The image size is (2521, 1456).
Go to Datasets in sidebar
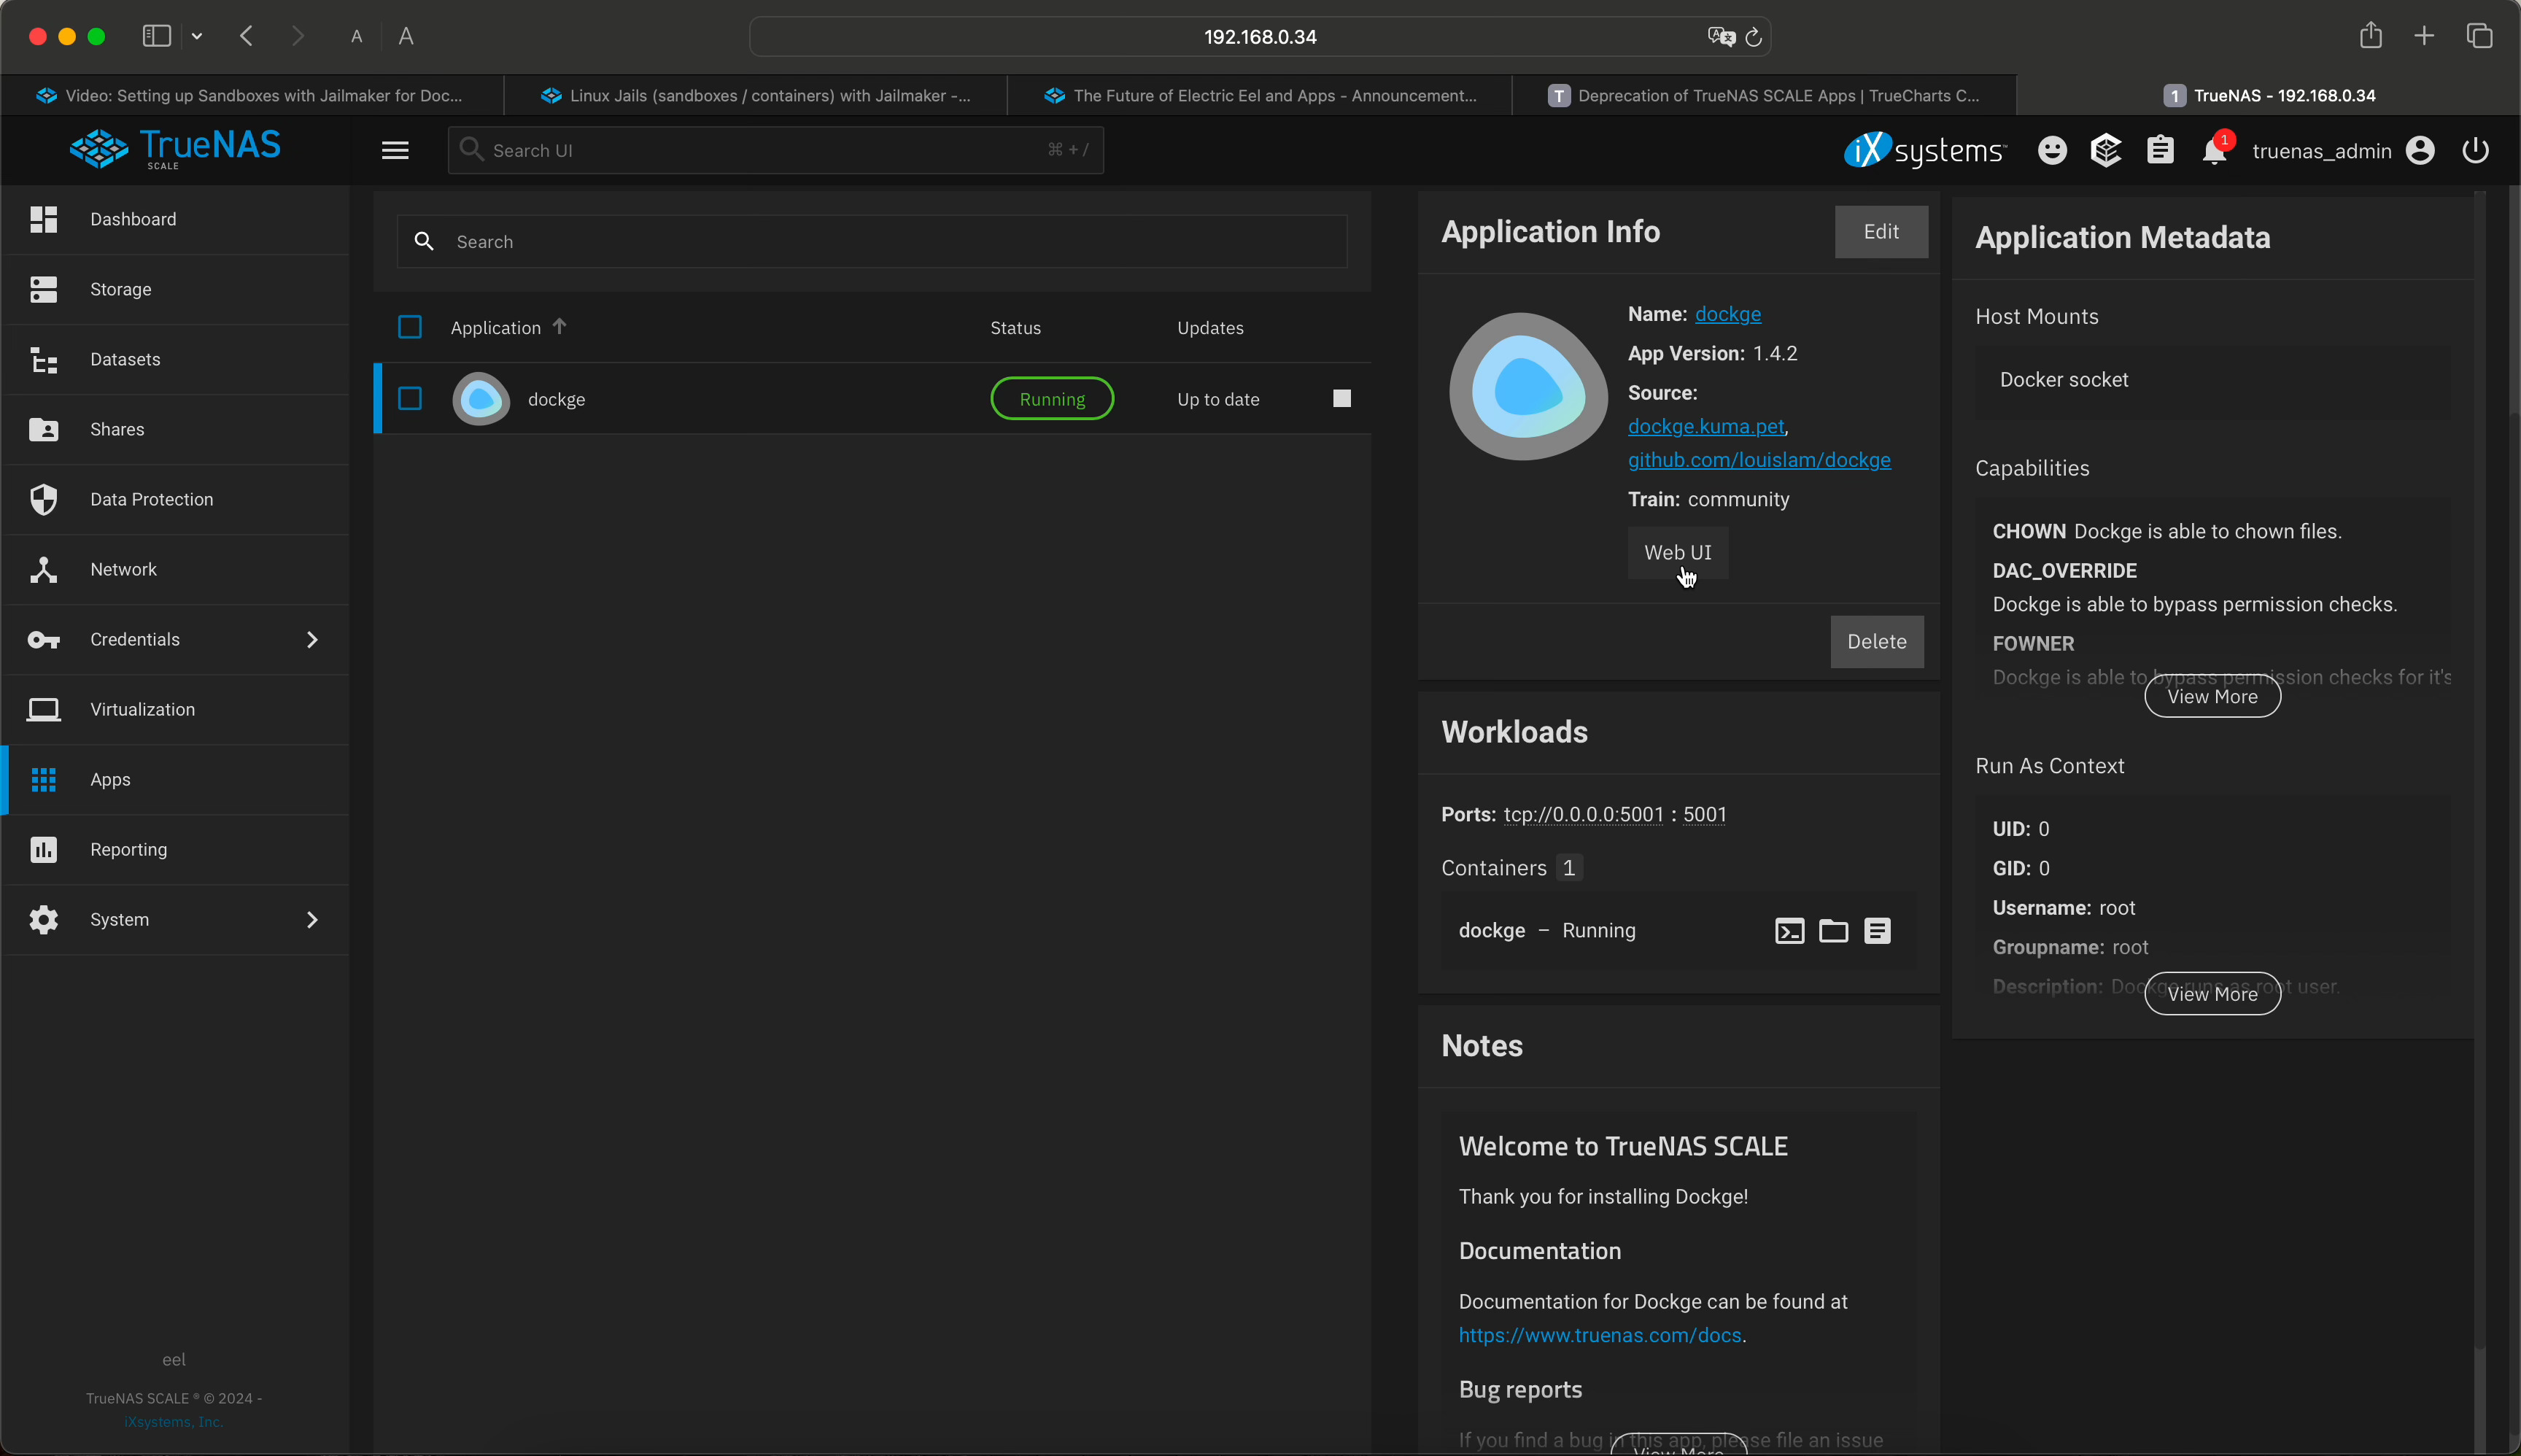[125, 360]
